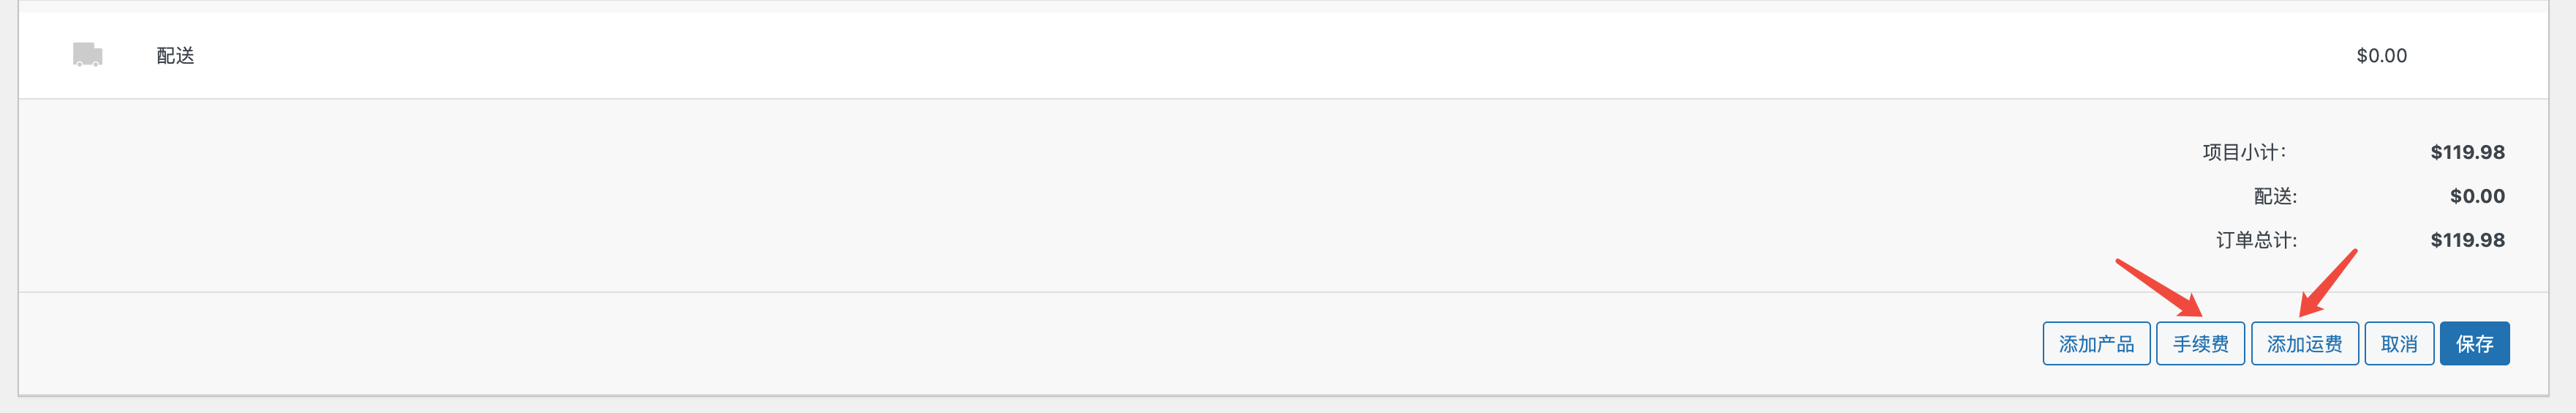The height and width of the screenshot is (413, 2576).
Task: Add a fee with the 手续费 button
Action: [2200, 344]
